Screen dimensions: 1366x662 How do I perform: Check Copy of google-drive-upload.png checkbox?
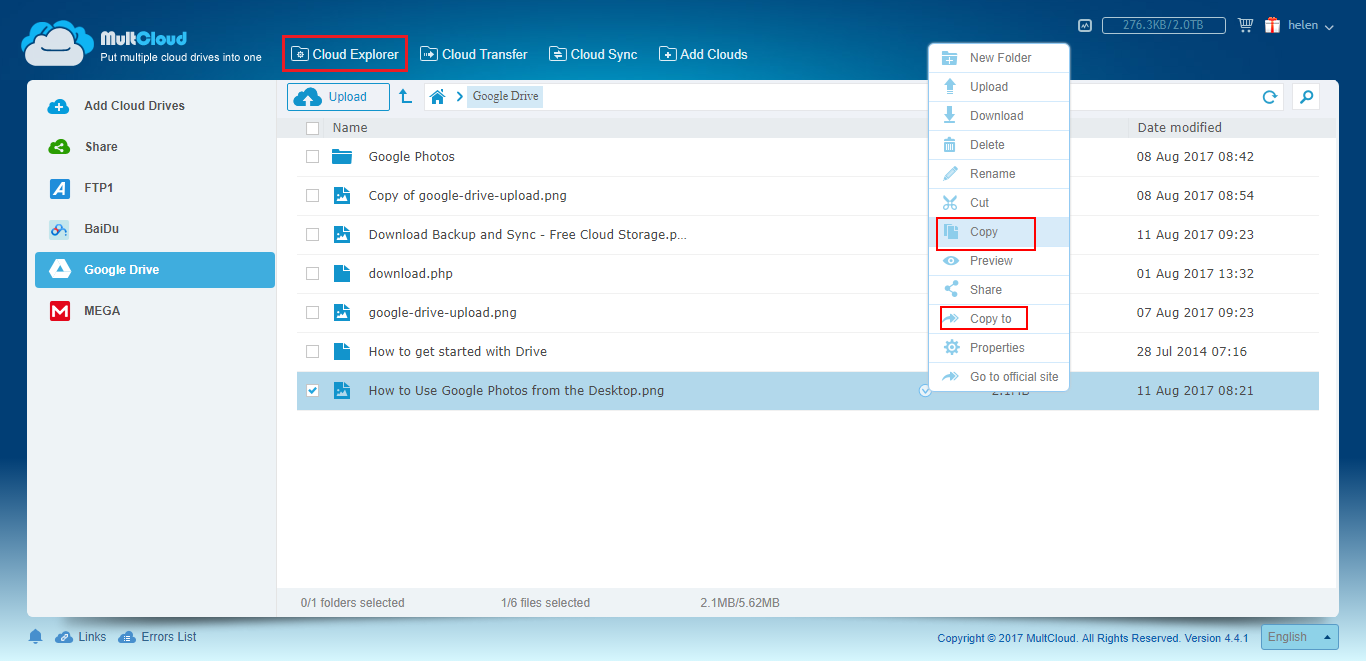click(x=313, y=196)
